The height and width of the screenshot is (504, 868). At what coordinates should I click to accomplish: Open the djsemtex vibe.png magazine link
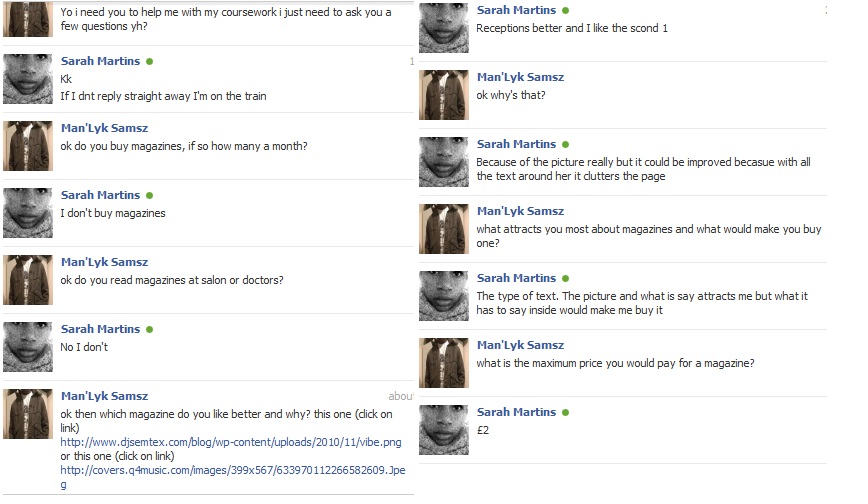point(231,442)
